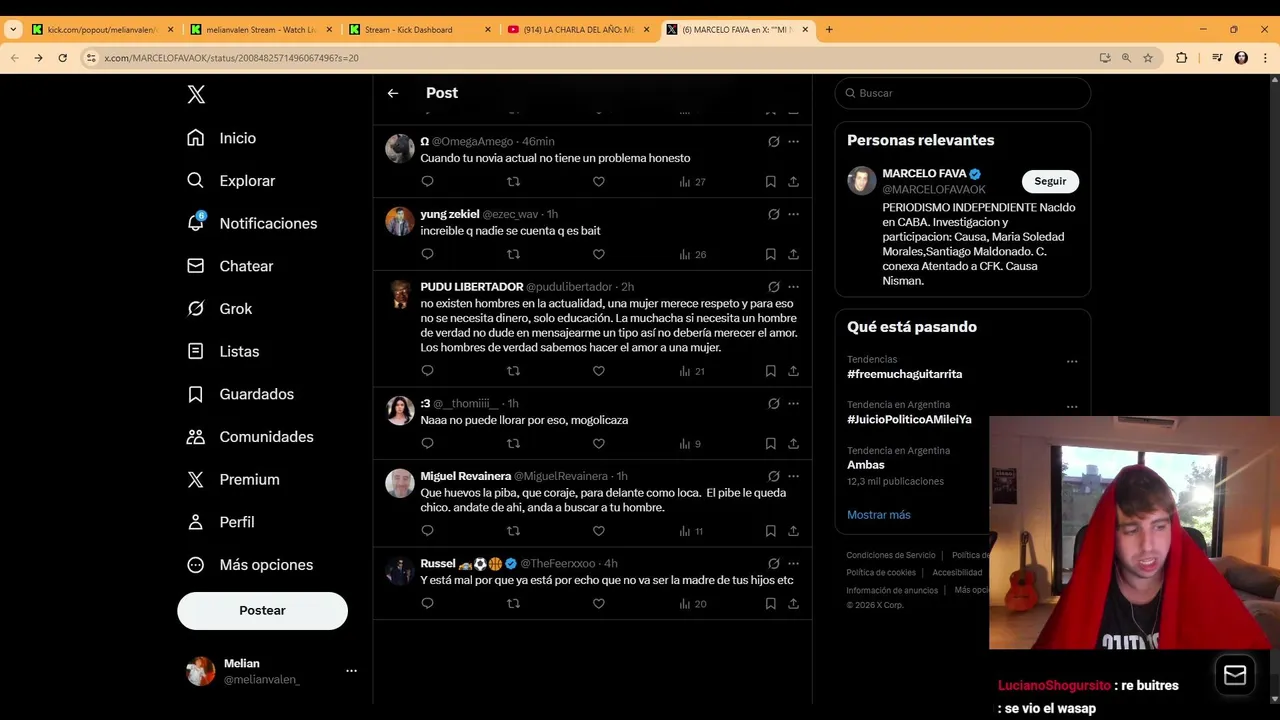Open a new browser tab
The height and width of the screenshot is (720, 1280).
click(x=829, y=30)
